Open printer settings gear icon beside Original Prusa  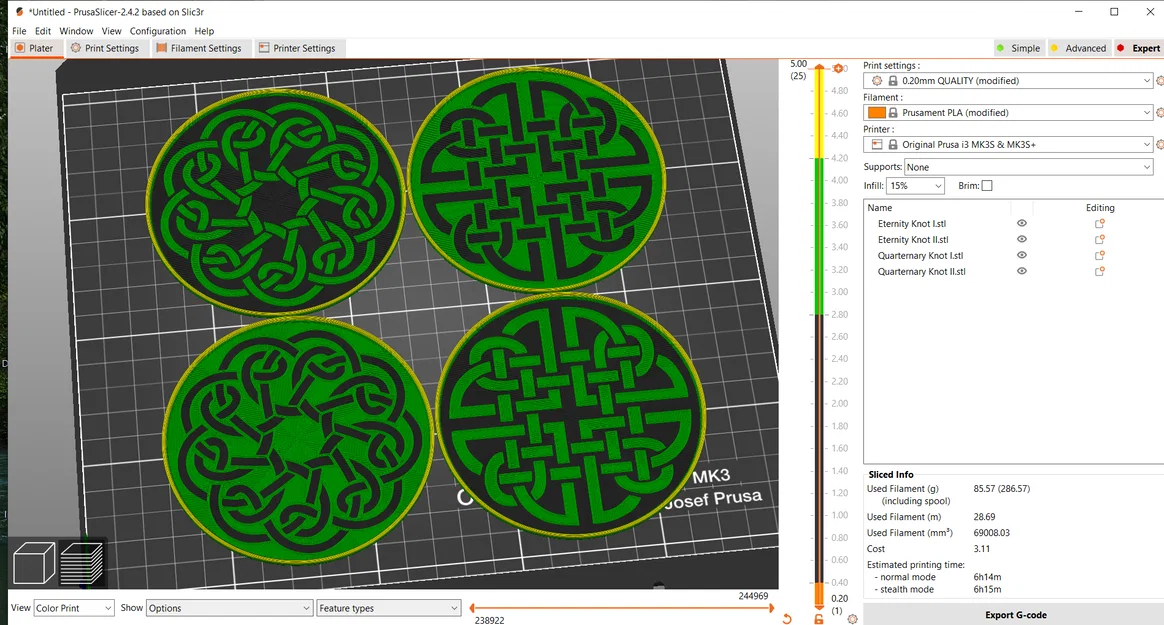(1160, 145)
